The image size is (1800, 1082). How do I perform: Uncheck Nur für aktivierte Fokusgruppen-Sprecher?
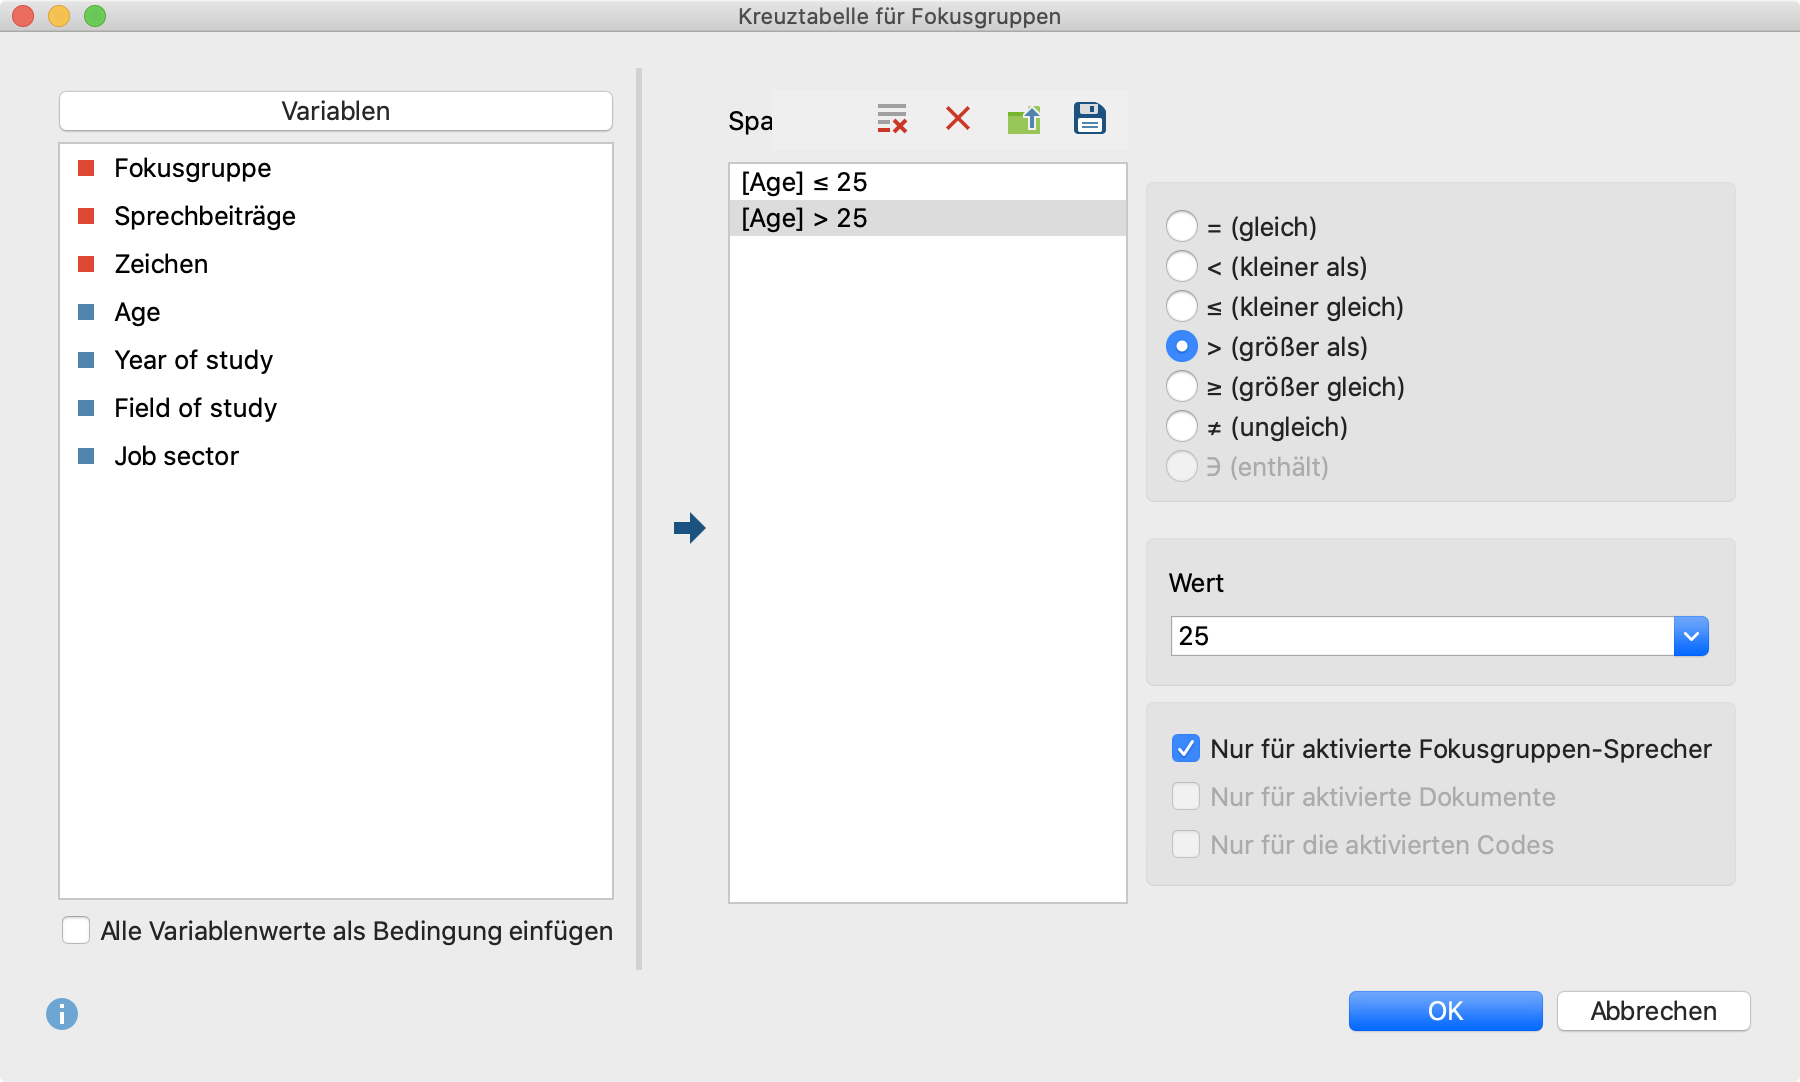click(1186, 748)
